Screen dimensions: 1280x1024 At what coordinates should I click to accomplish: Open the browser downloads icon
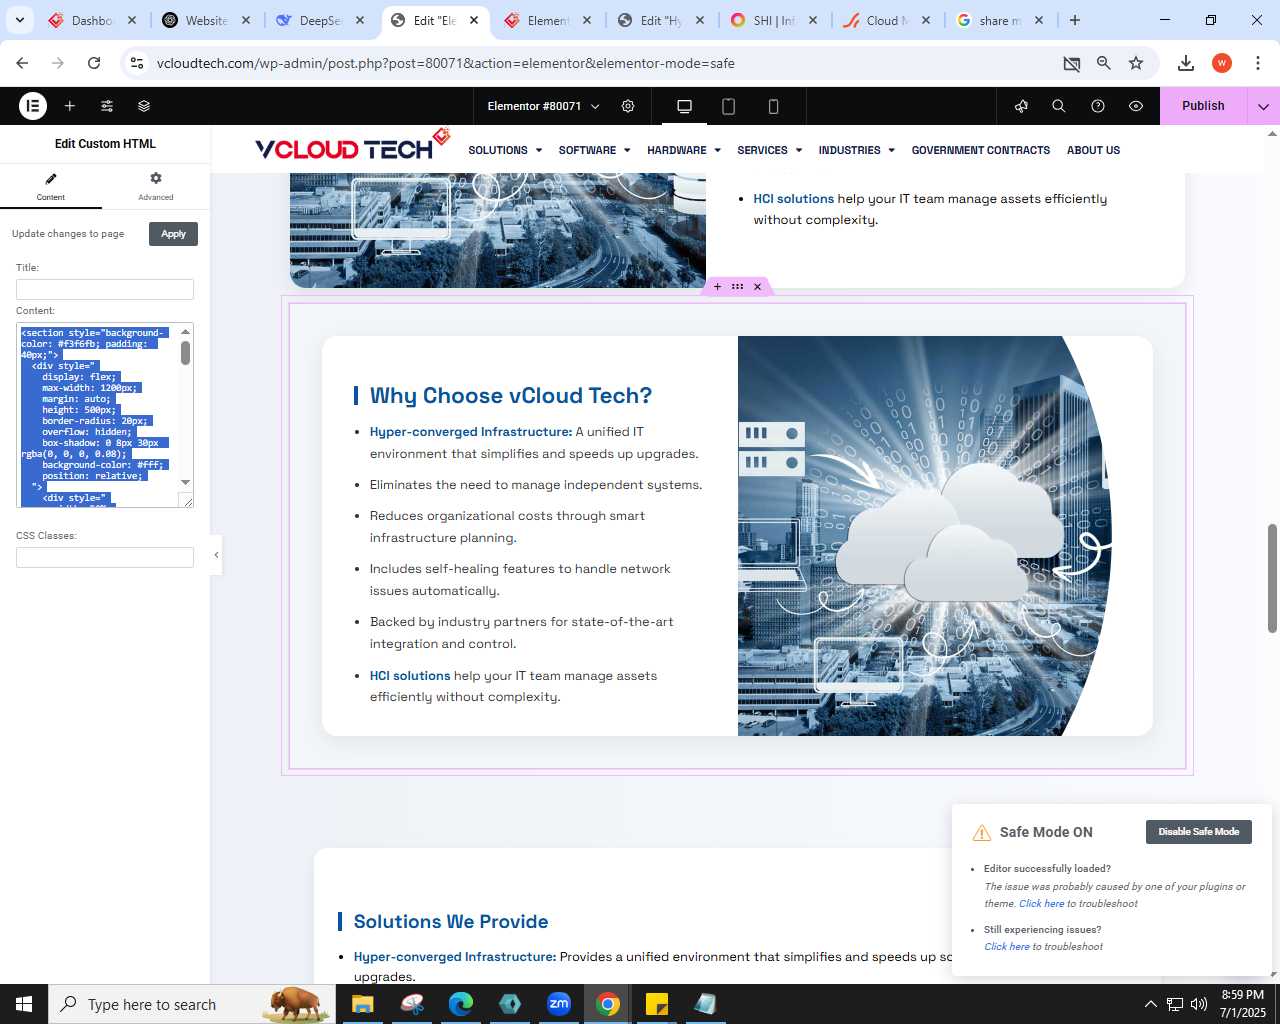click(1186, 63)
